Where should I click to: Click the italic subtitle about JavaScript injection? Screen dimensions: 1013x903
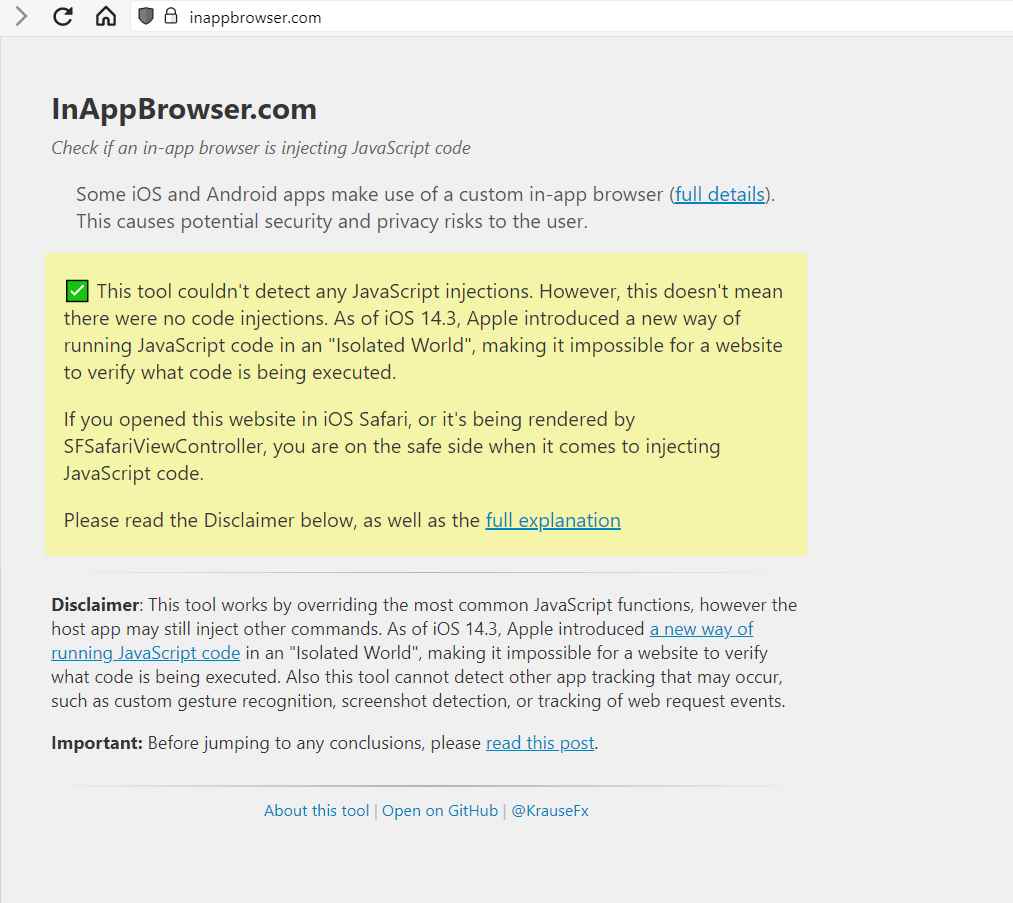(260, 148)
